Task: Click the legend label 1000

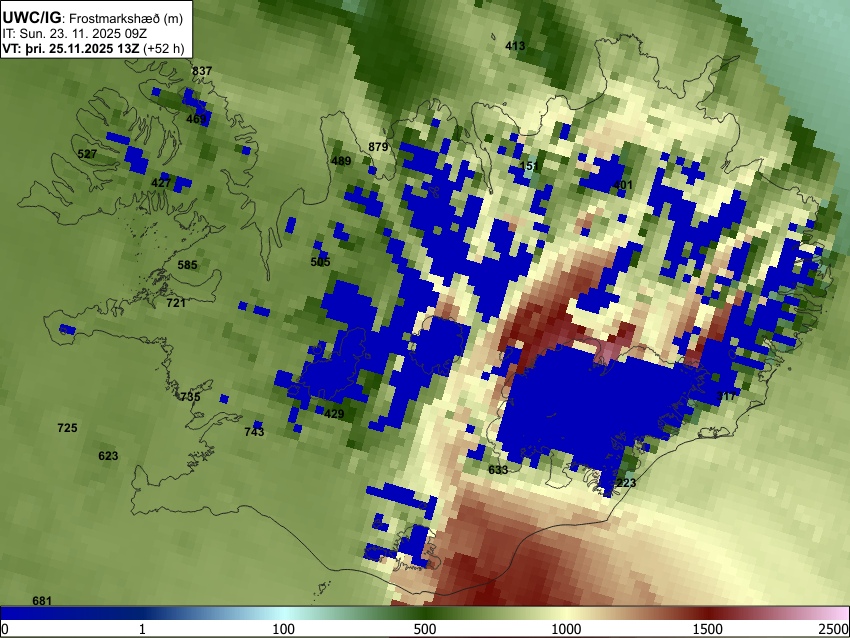Action: 566,629
